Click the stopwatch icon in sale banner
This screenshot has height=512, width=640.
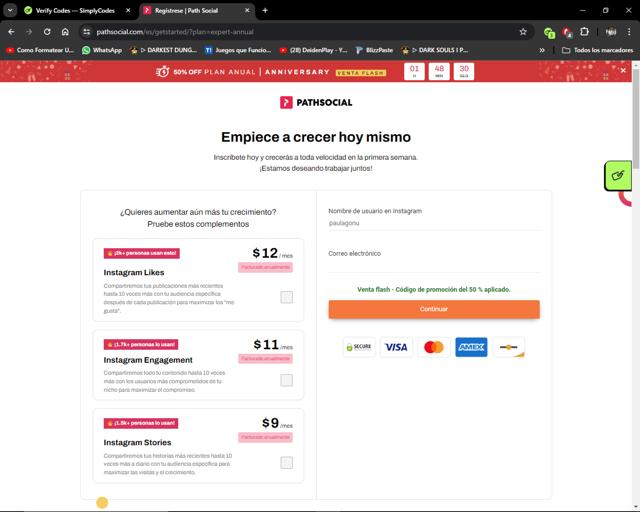point(162,71)
